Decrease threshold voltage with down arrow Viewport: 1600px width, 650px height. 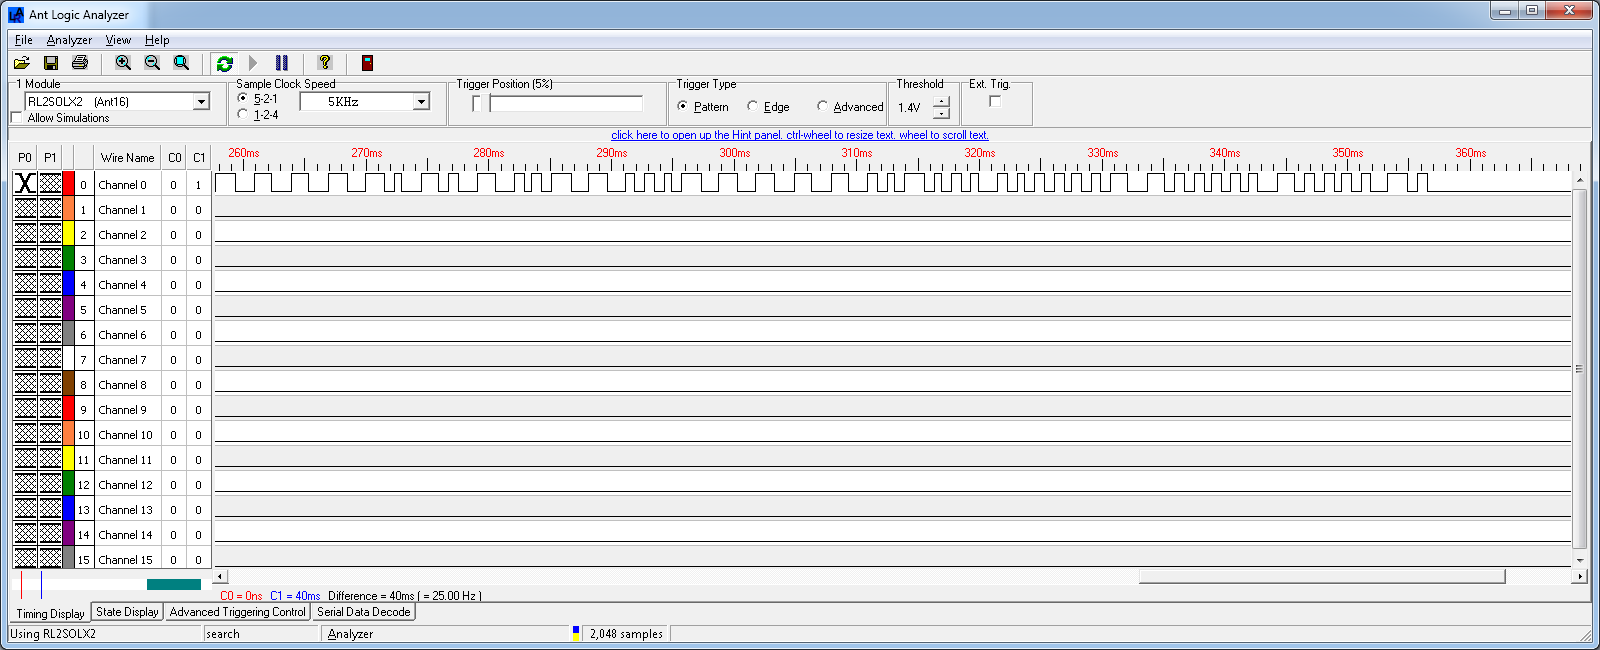click(941, 113)
